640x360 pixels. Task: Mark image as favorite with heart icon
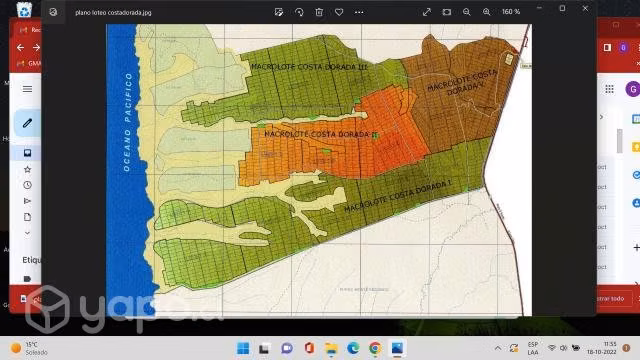point(339,12)
